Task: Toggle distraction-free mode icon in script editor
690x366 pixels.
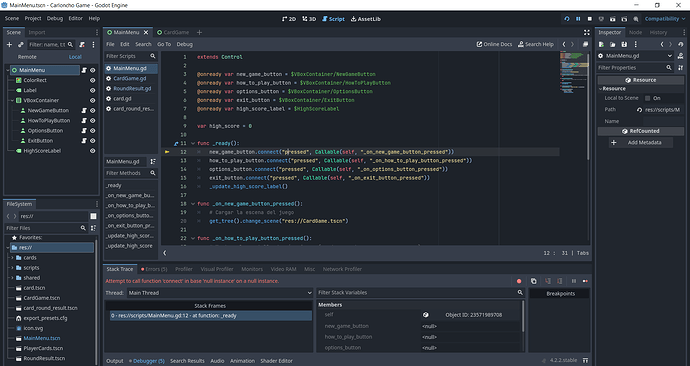Action: [587, 33]
